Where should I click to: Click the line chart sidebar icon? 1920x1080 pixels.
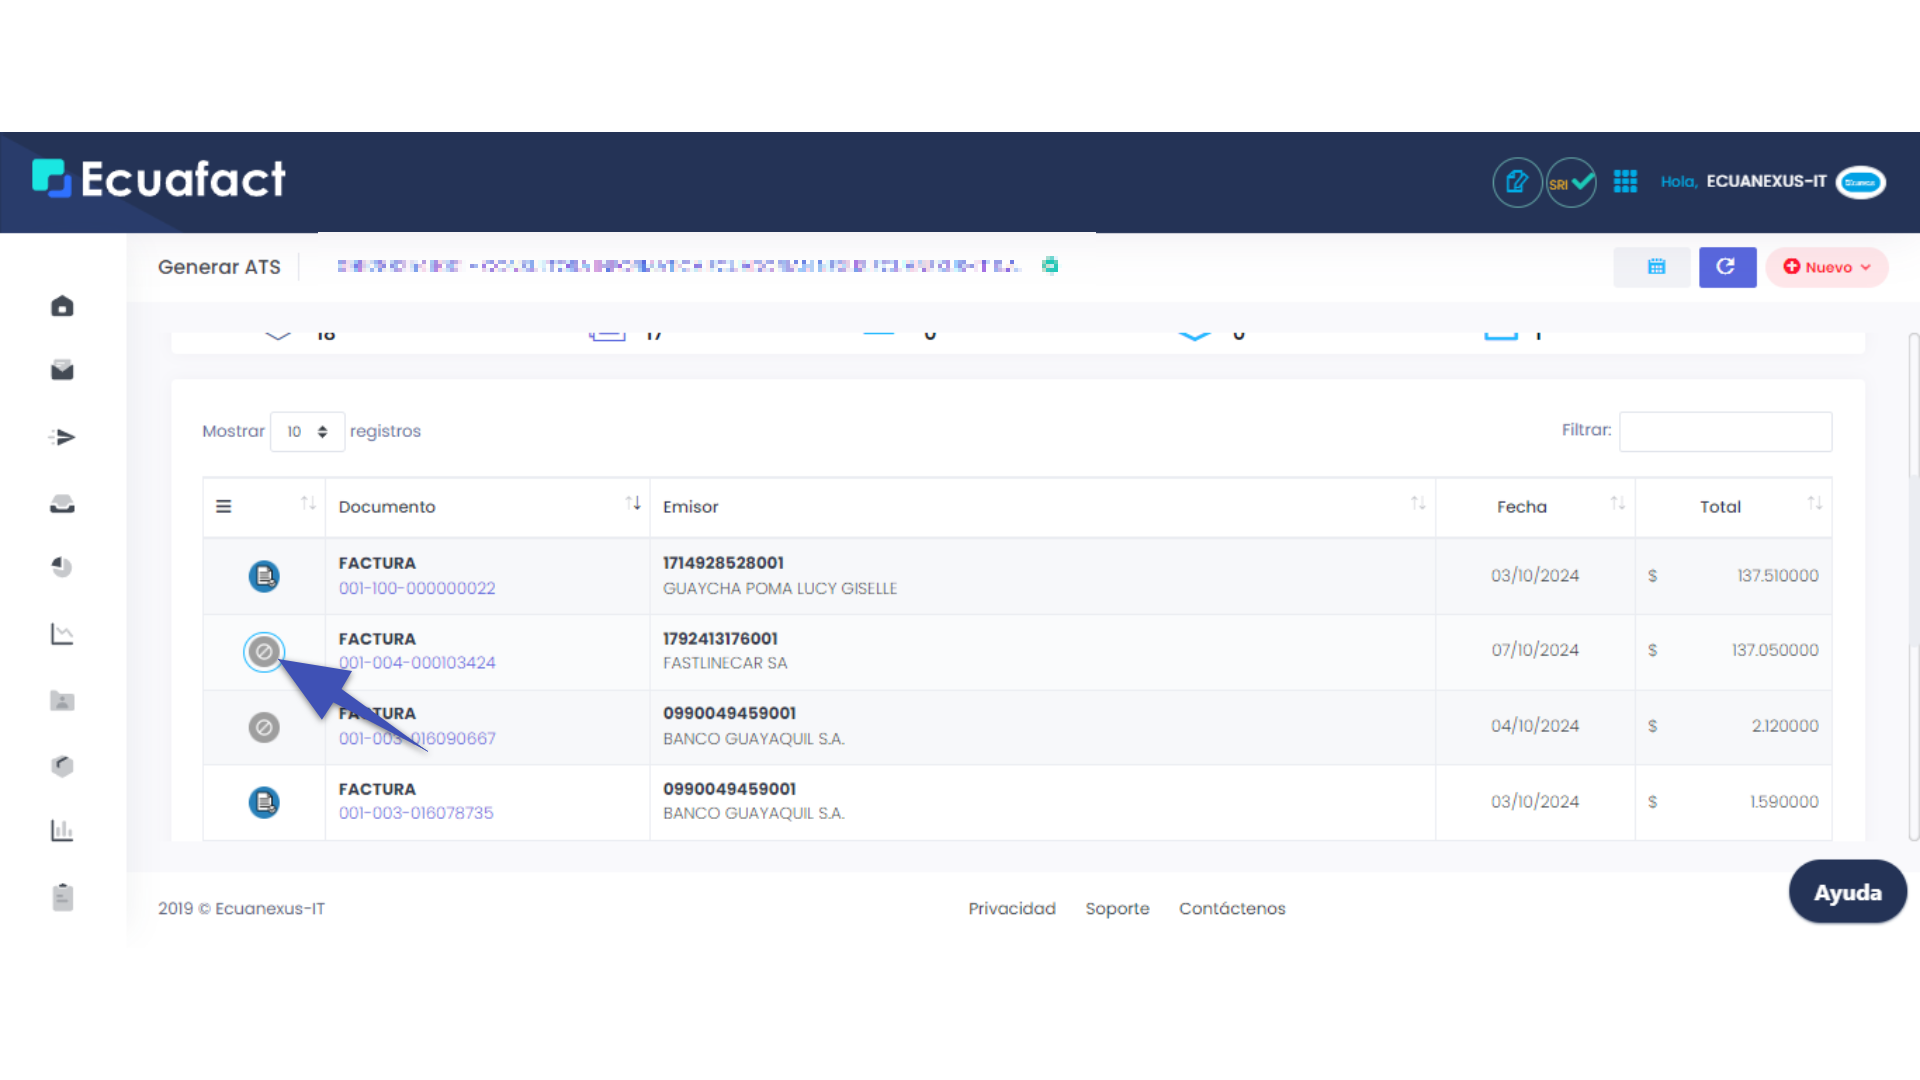click(62, 634)
